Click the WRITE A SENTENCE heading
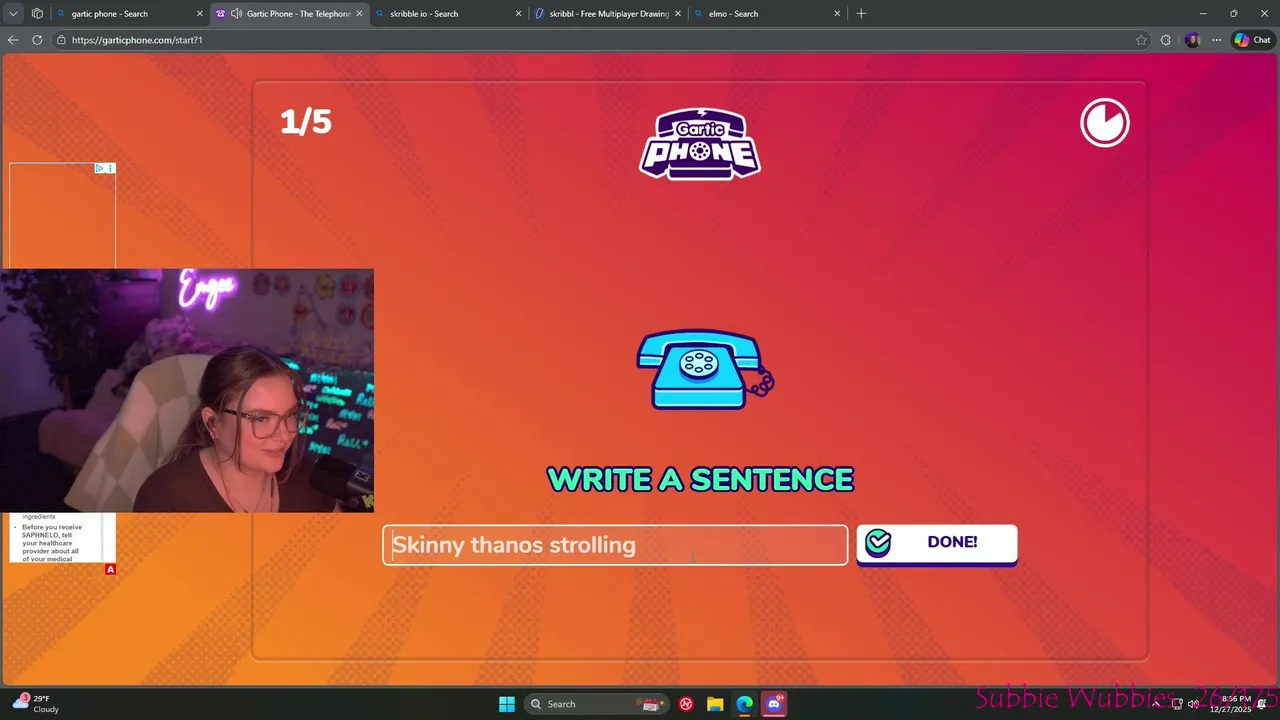The image size is (1280, 720). pyautogui.click(x=700, y=479)
